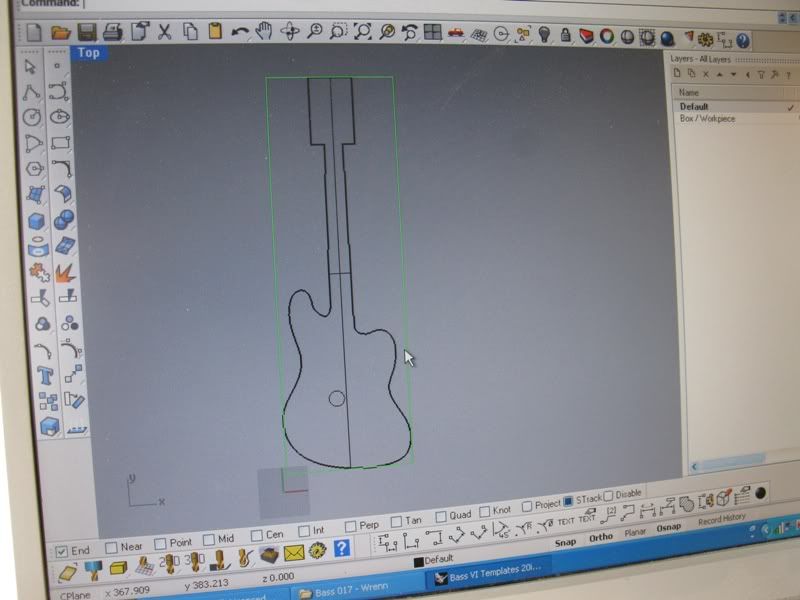800x600 pixels.
Task: Enable the Cen osnap checkbox
Action: [x=257, y=535]
